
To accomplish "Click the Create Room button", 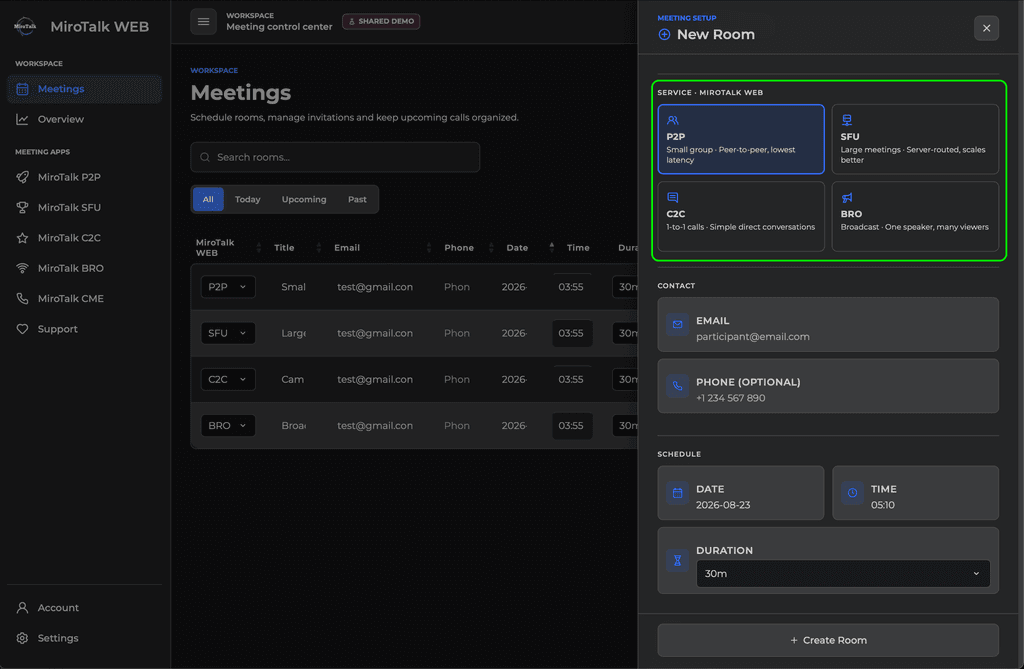I will (x=828, y=640).
